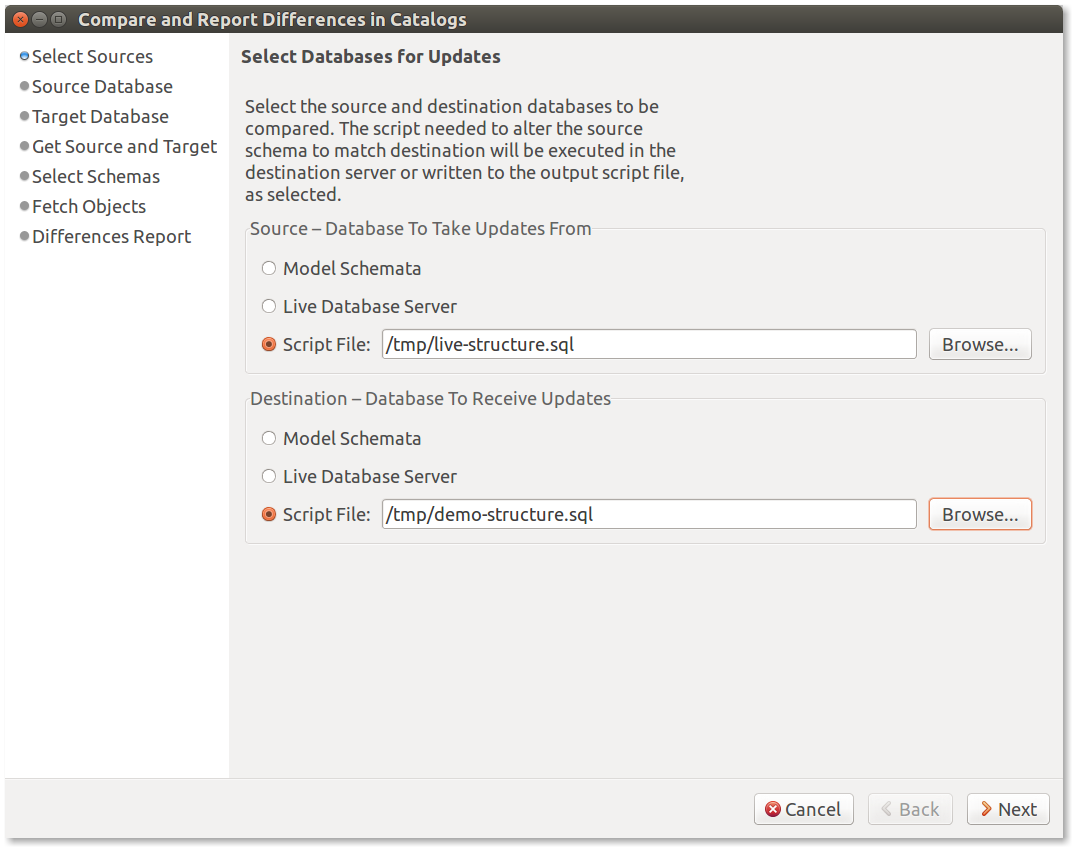The image size is (1072, 847).
Task: Click the /tmp/live-structure.sql path field
Action: pos(649,344)
